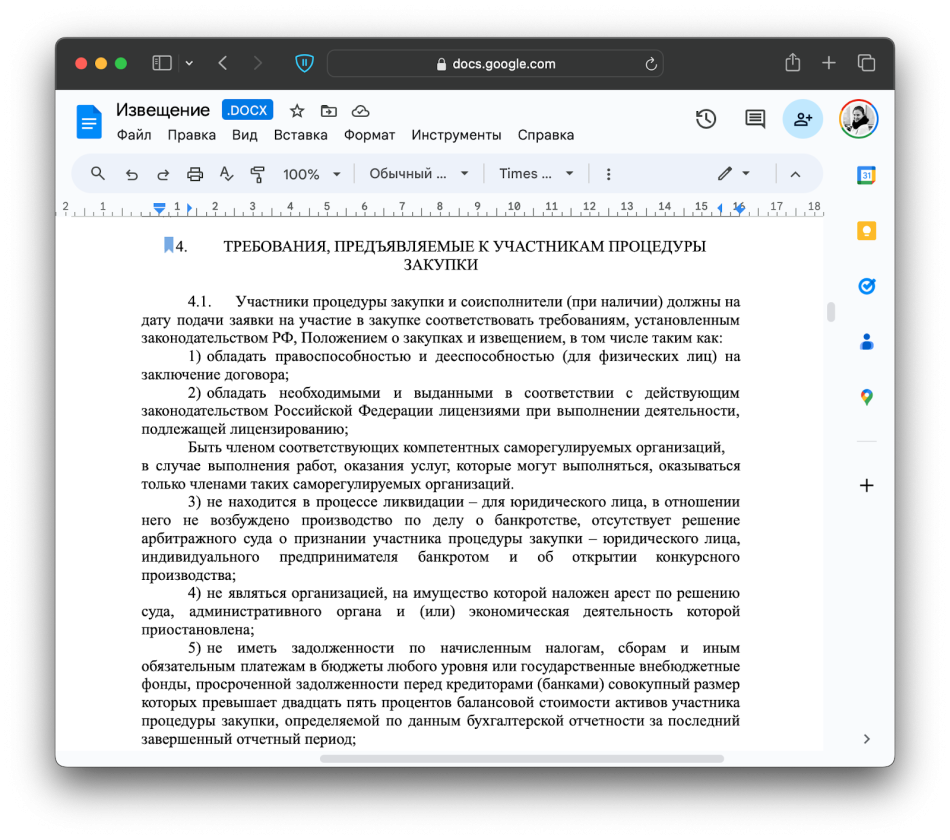Open the Times font dropdown
Viewport: 950px width, 840px height.
pos(536,174)
